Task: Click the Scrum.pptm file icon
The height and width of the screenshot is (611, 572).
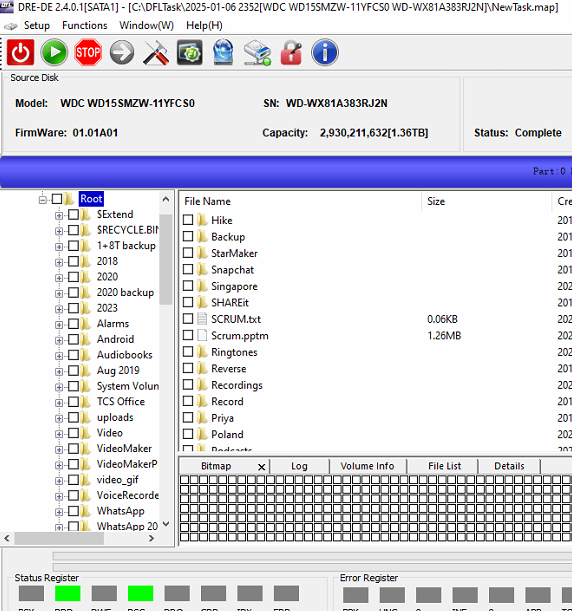Action: point(202,335)
